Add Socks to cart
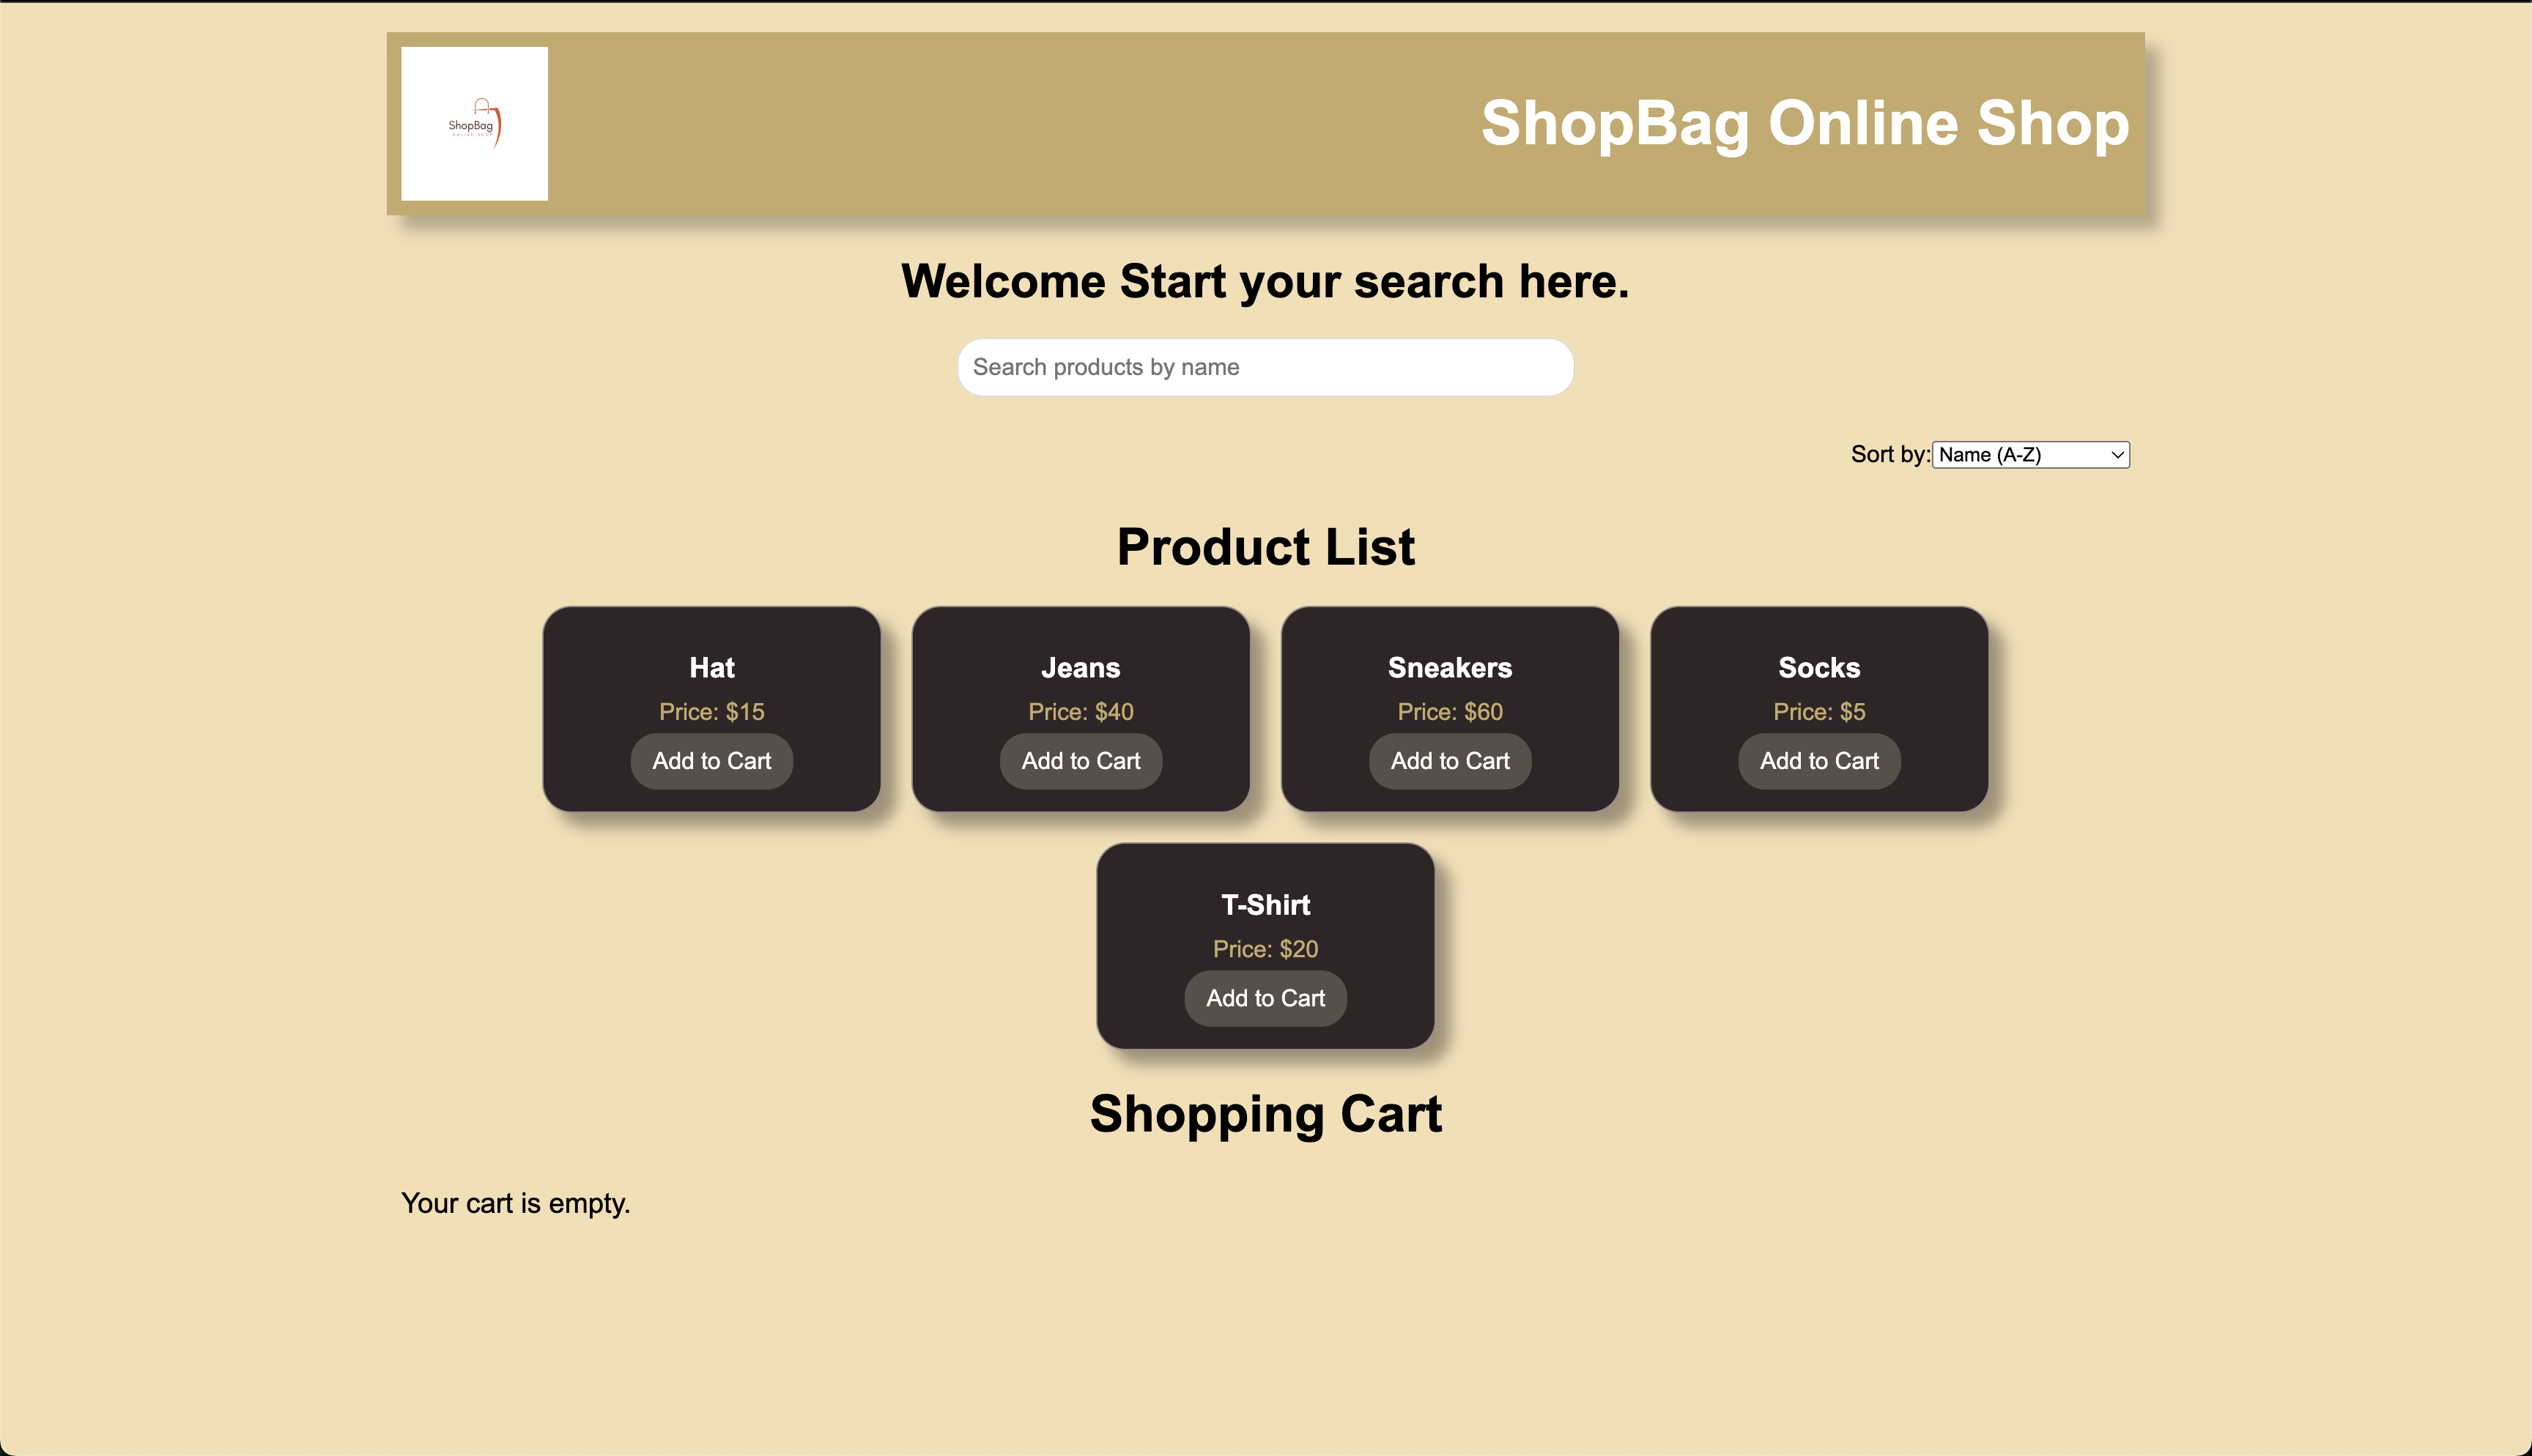The image size is (2532, 1456). click(1818, 761)
